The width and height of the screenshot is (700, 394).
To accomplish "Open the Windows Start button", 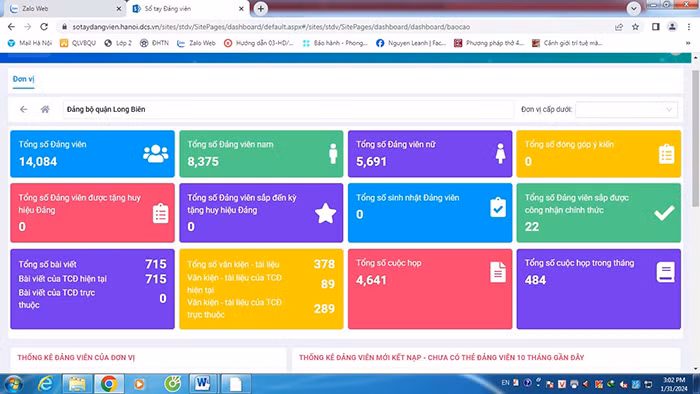I will [13, 384].
